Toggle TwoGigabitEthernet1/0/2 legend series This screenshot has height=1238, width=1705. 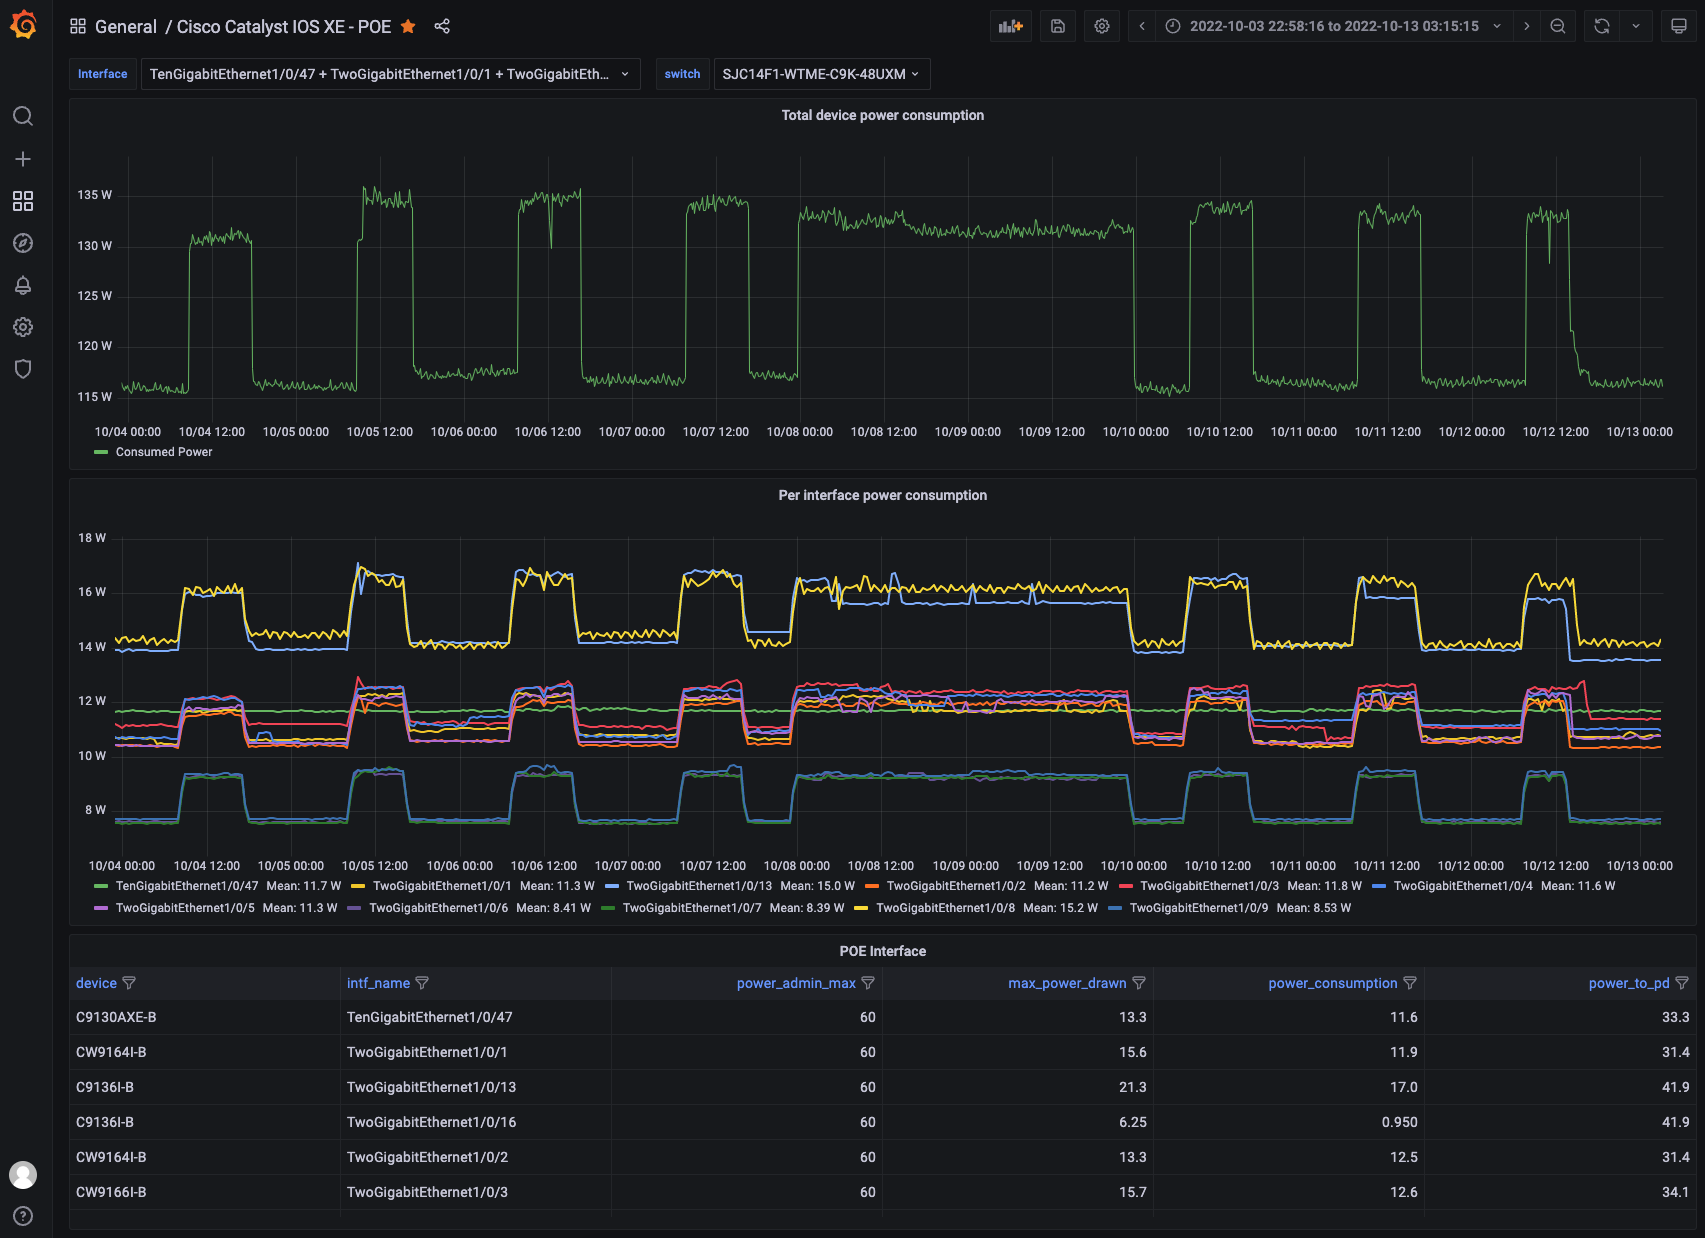click(956, 886)
